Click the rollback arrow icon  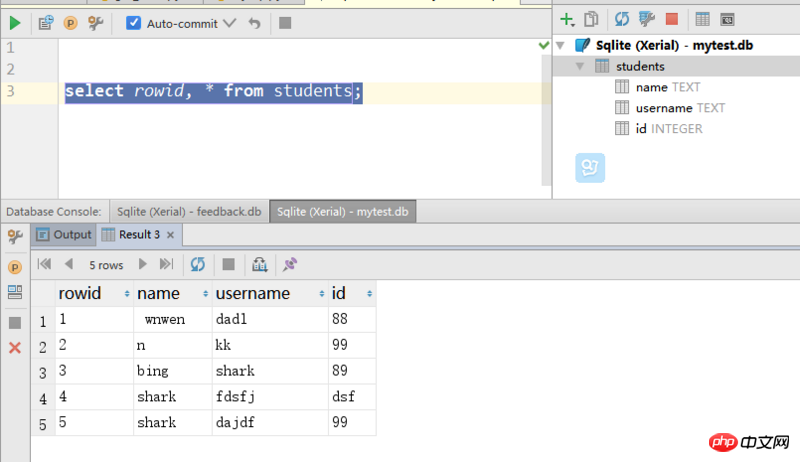coord(254,22)
